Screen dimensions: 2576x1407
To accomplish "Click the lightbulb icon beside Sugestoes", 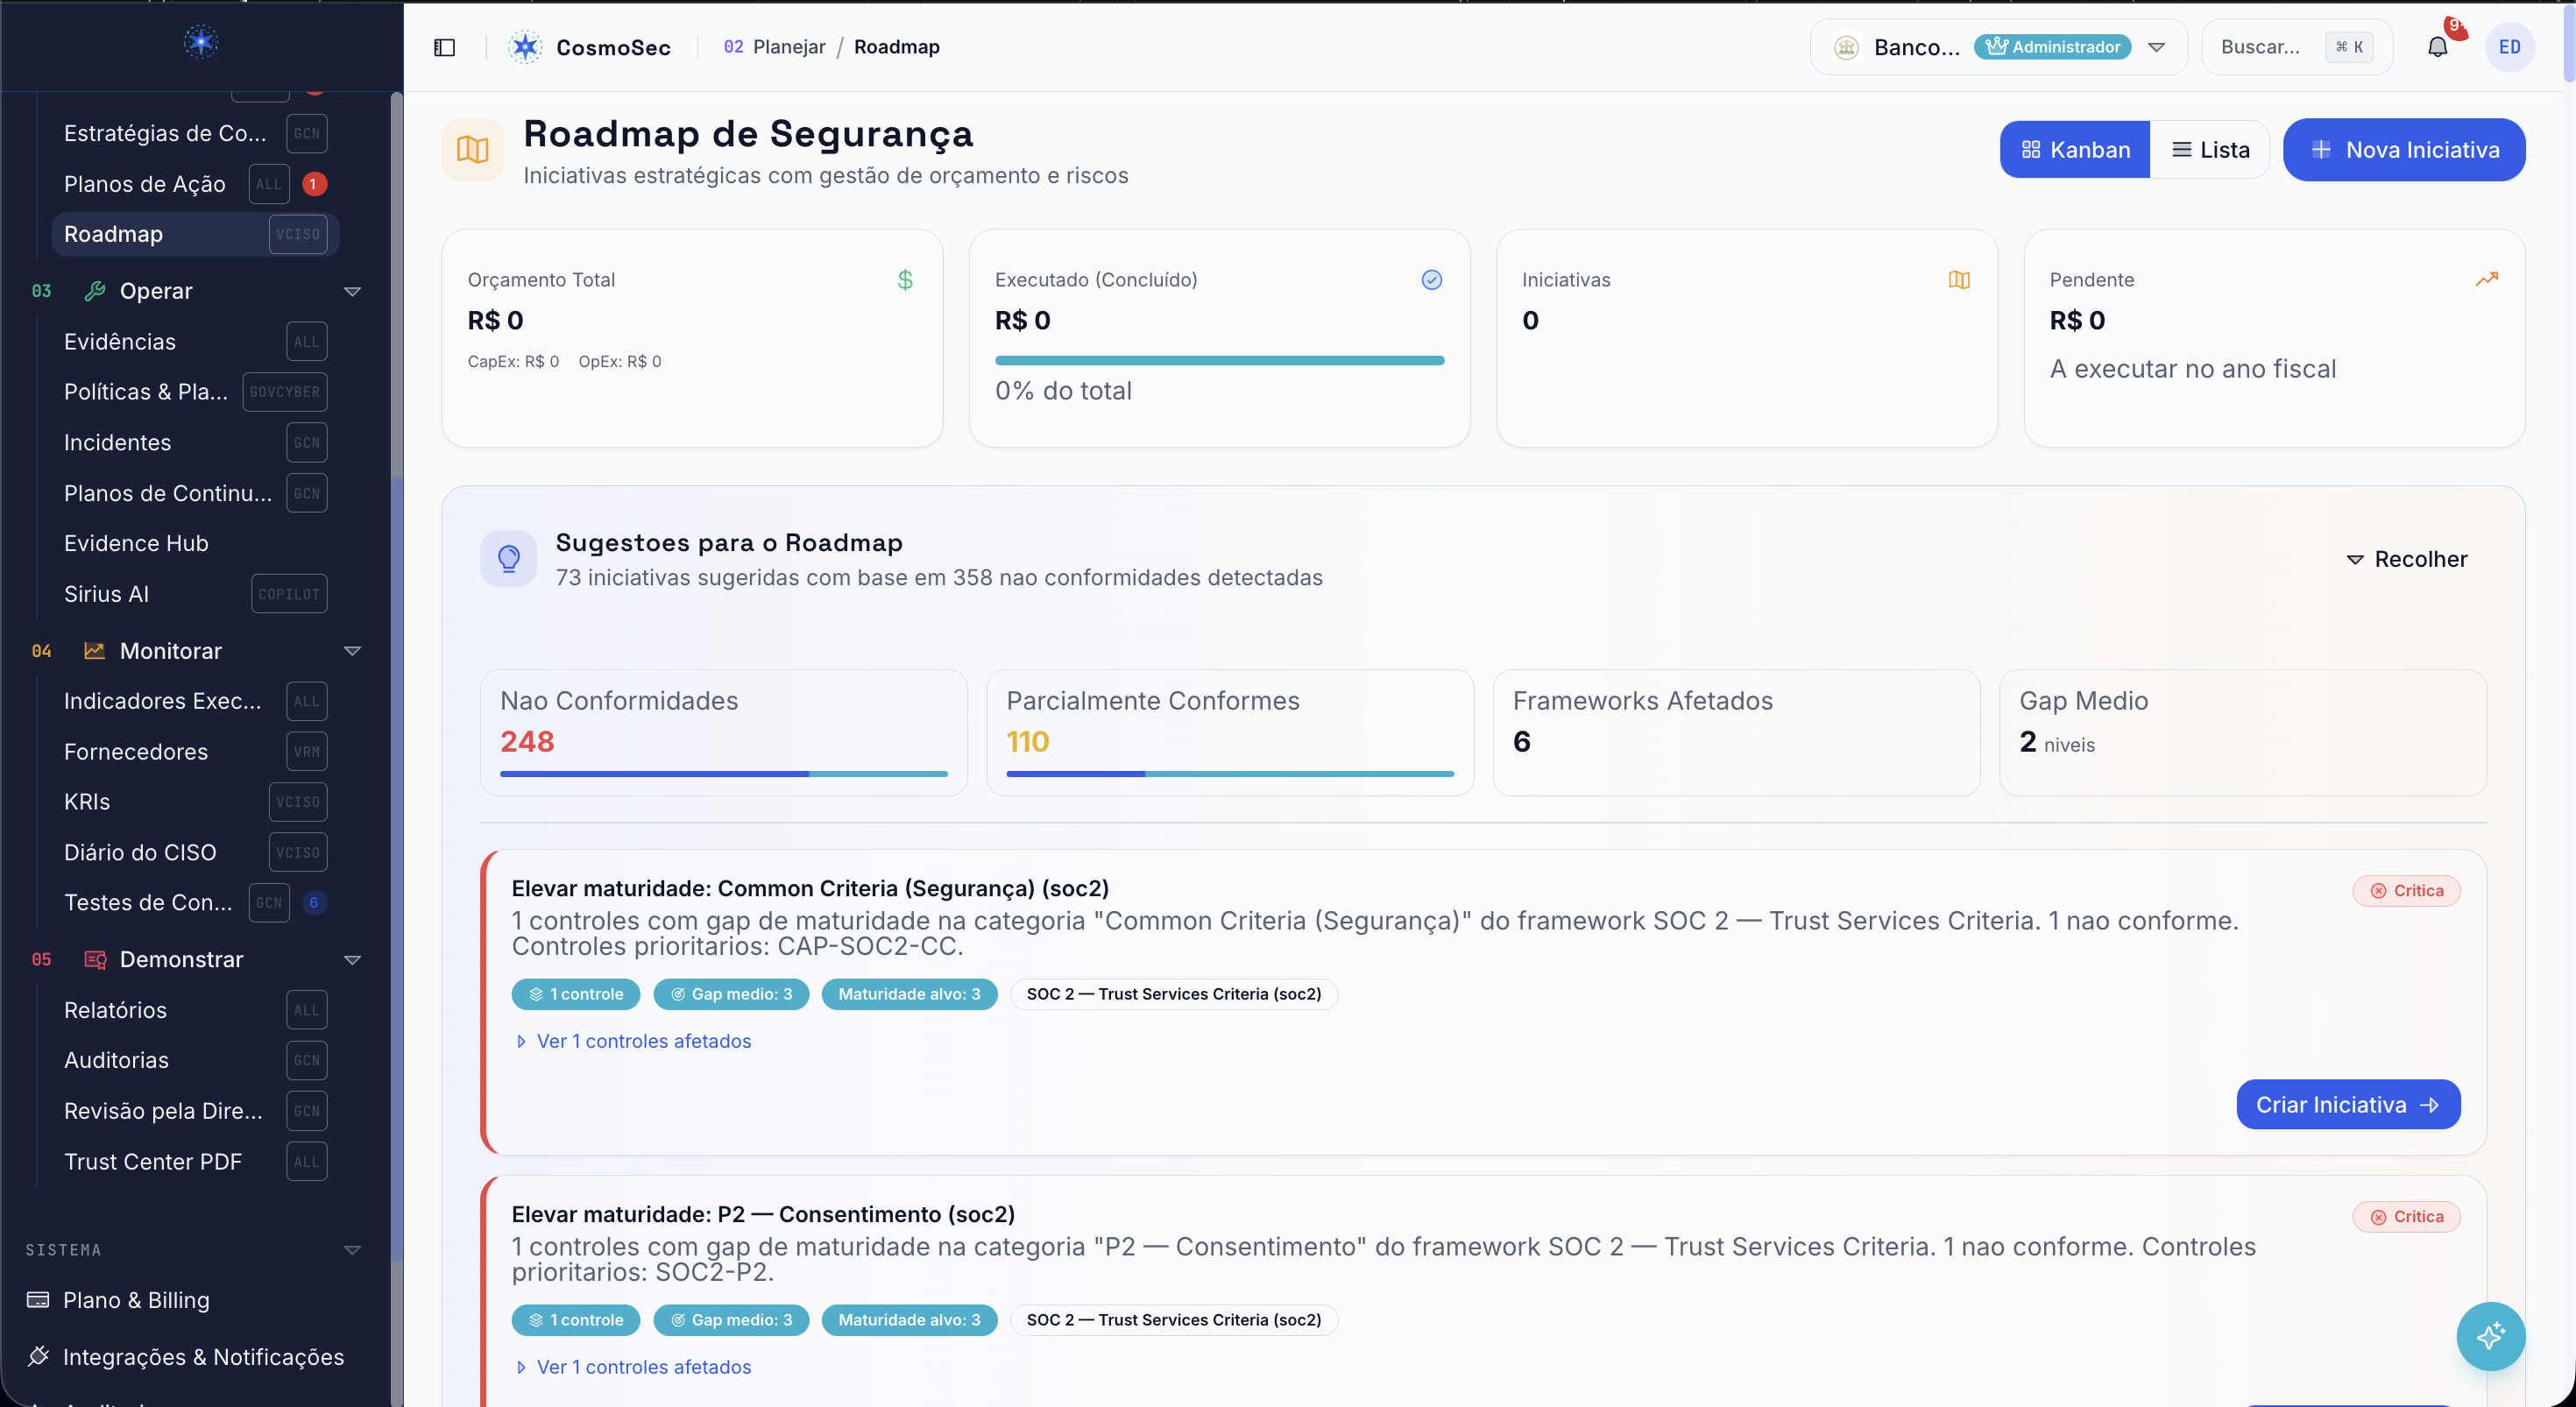I will [x=508, y=558].
